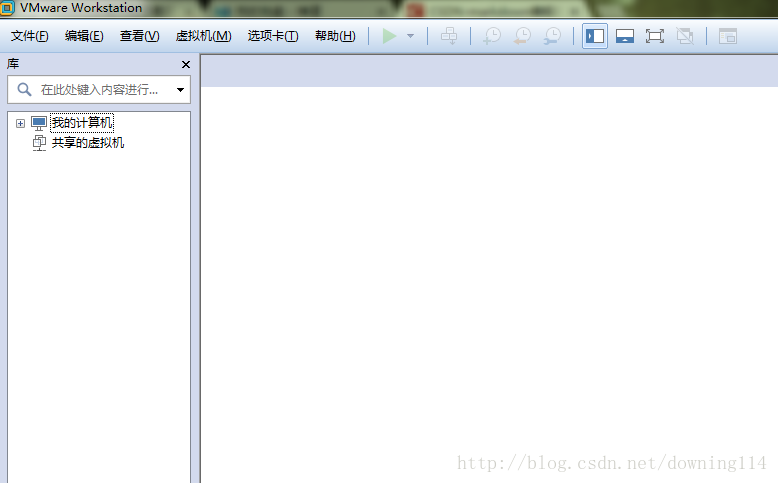Screen dimensions: 778x483
Task: Expand the 我的计算机 tree node
Action: coord(20,123)
